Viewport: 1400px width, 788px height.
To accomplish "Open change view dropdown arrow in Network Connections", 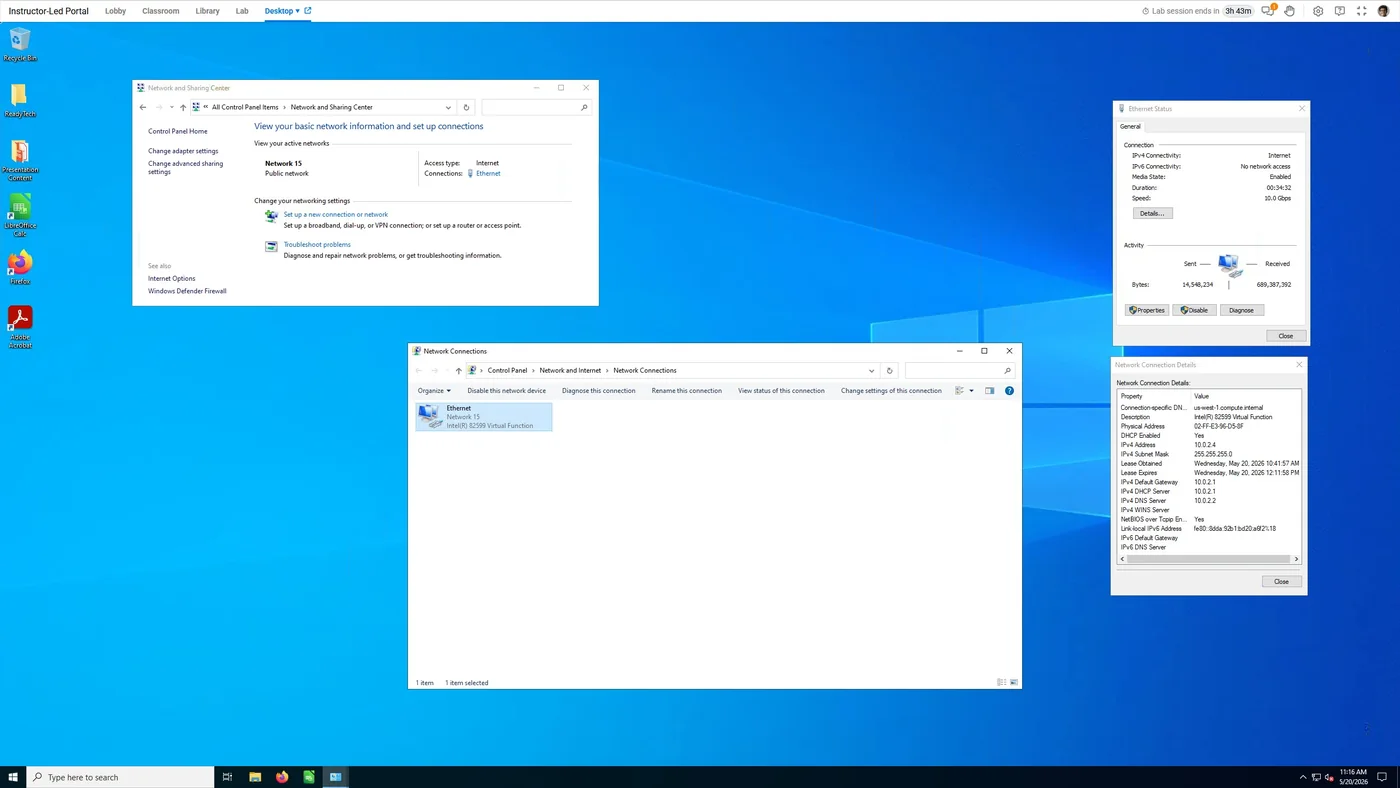I will [971, 391].
